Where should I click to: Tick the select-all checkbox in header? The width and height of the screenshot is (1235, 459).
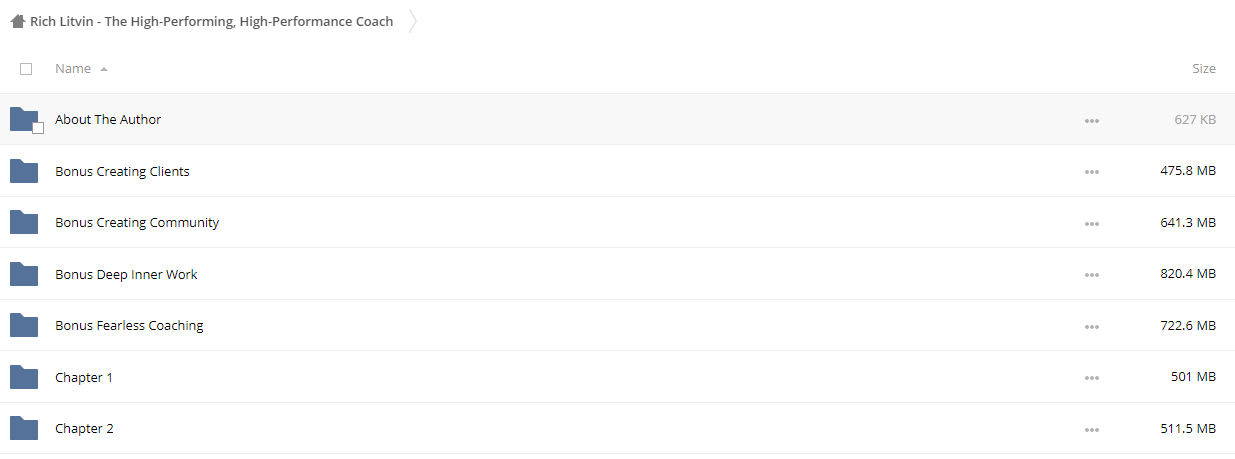26,69
